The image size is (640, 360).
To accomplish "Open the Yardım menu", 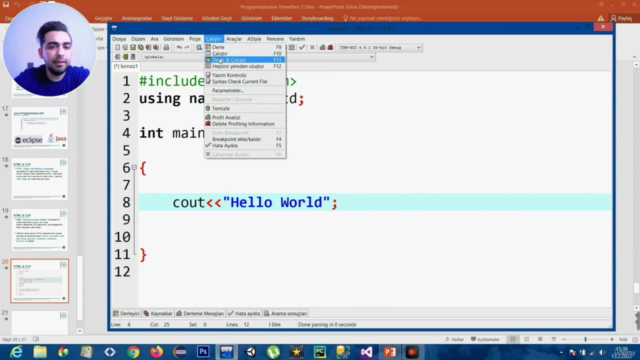I will point(297,39).
